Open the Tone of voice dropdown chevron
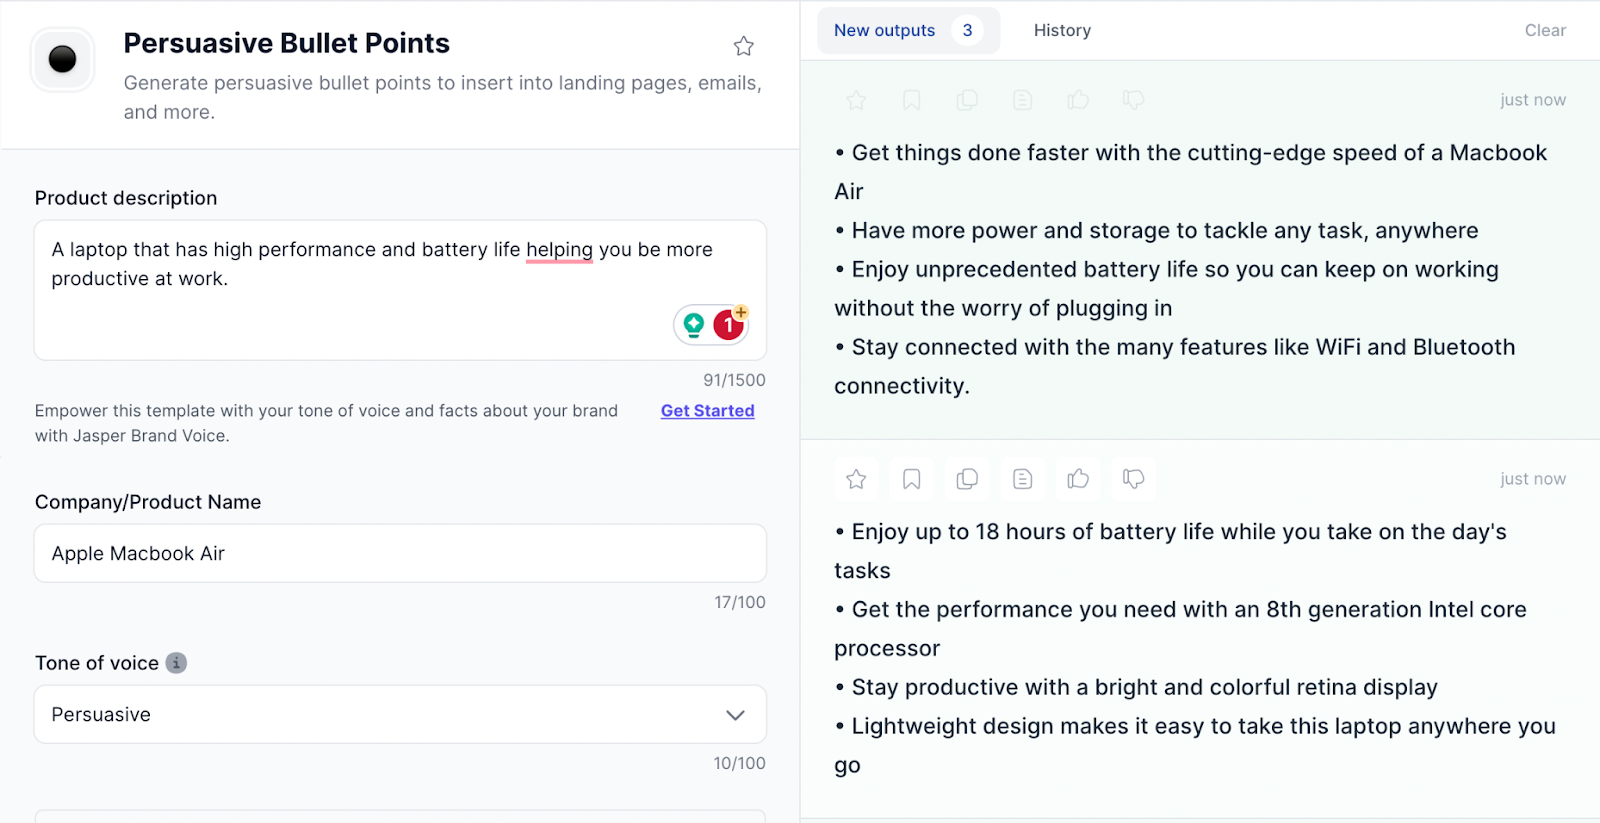 (x=735, y=715)
